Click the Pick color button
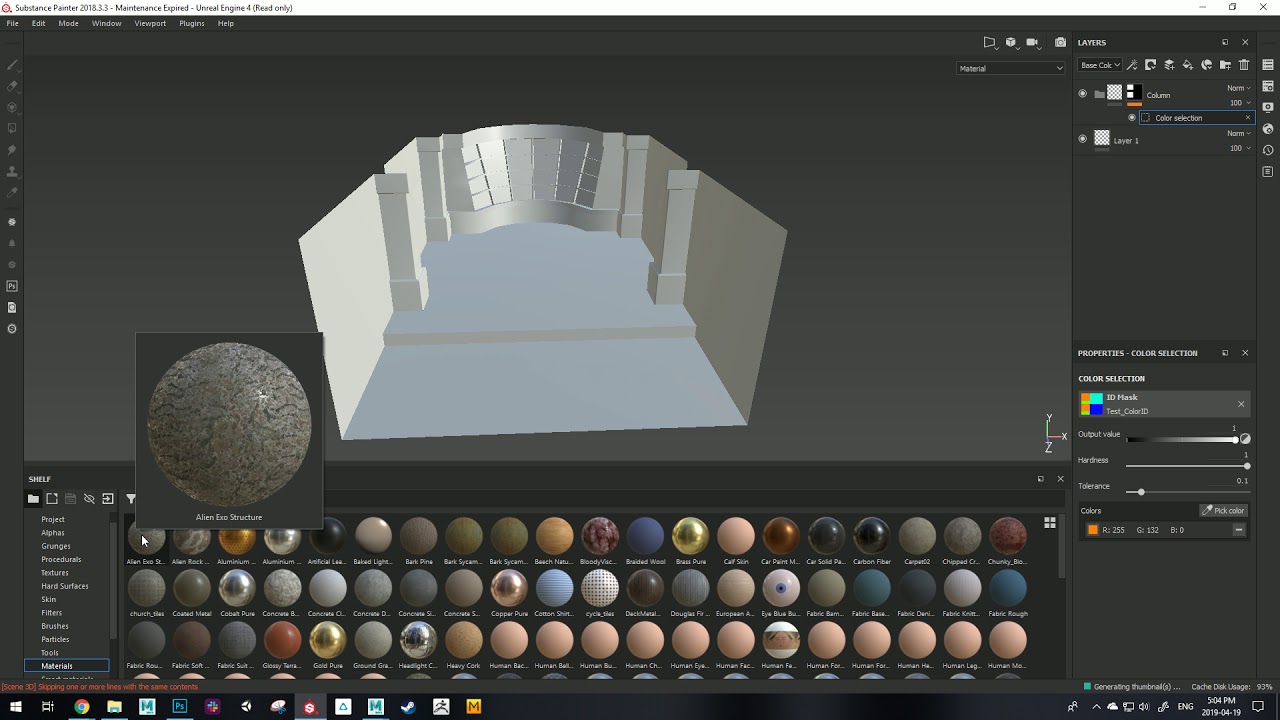This screenshot has width=1280, height=720. [1223, 511]
